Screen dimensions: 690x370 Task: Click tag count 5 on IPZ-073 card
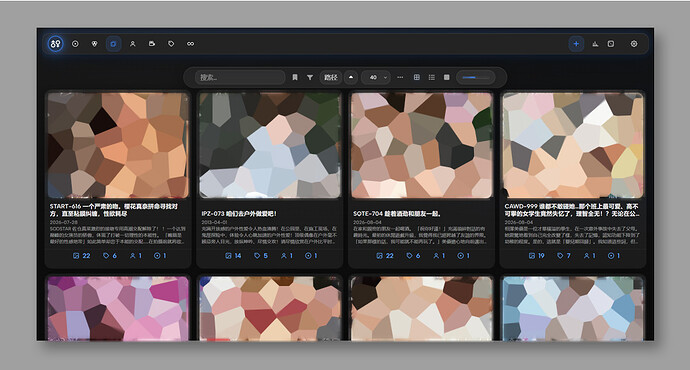coord(261,256)
